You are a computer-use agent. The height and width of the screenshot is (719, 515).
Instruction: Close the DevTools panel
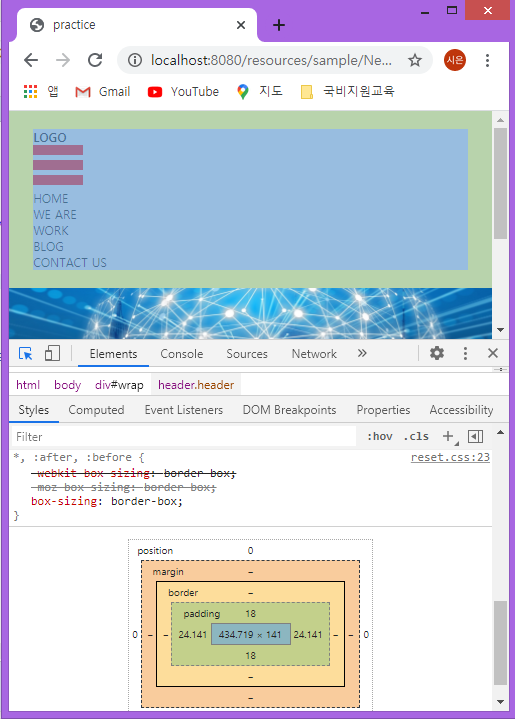tap(493, 353)
